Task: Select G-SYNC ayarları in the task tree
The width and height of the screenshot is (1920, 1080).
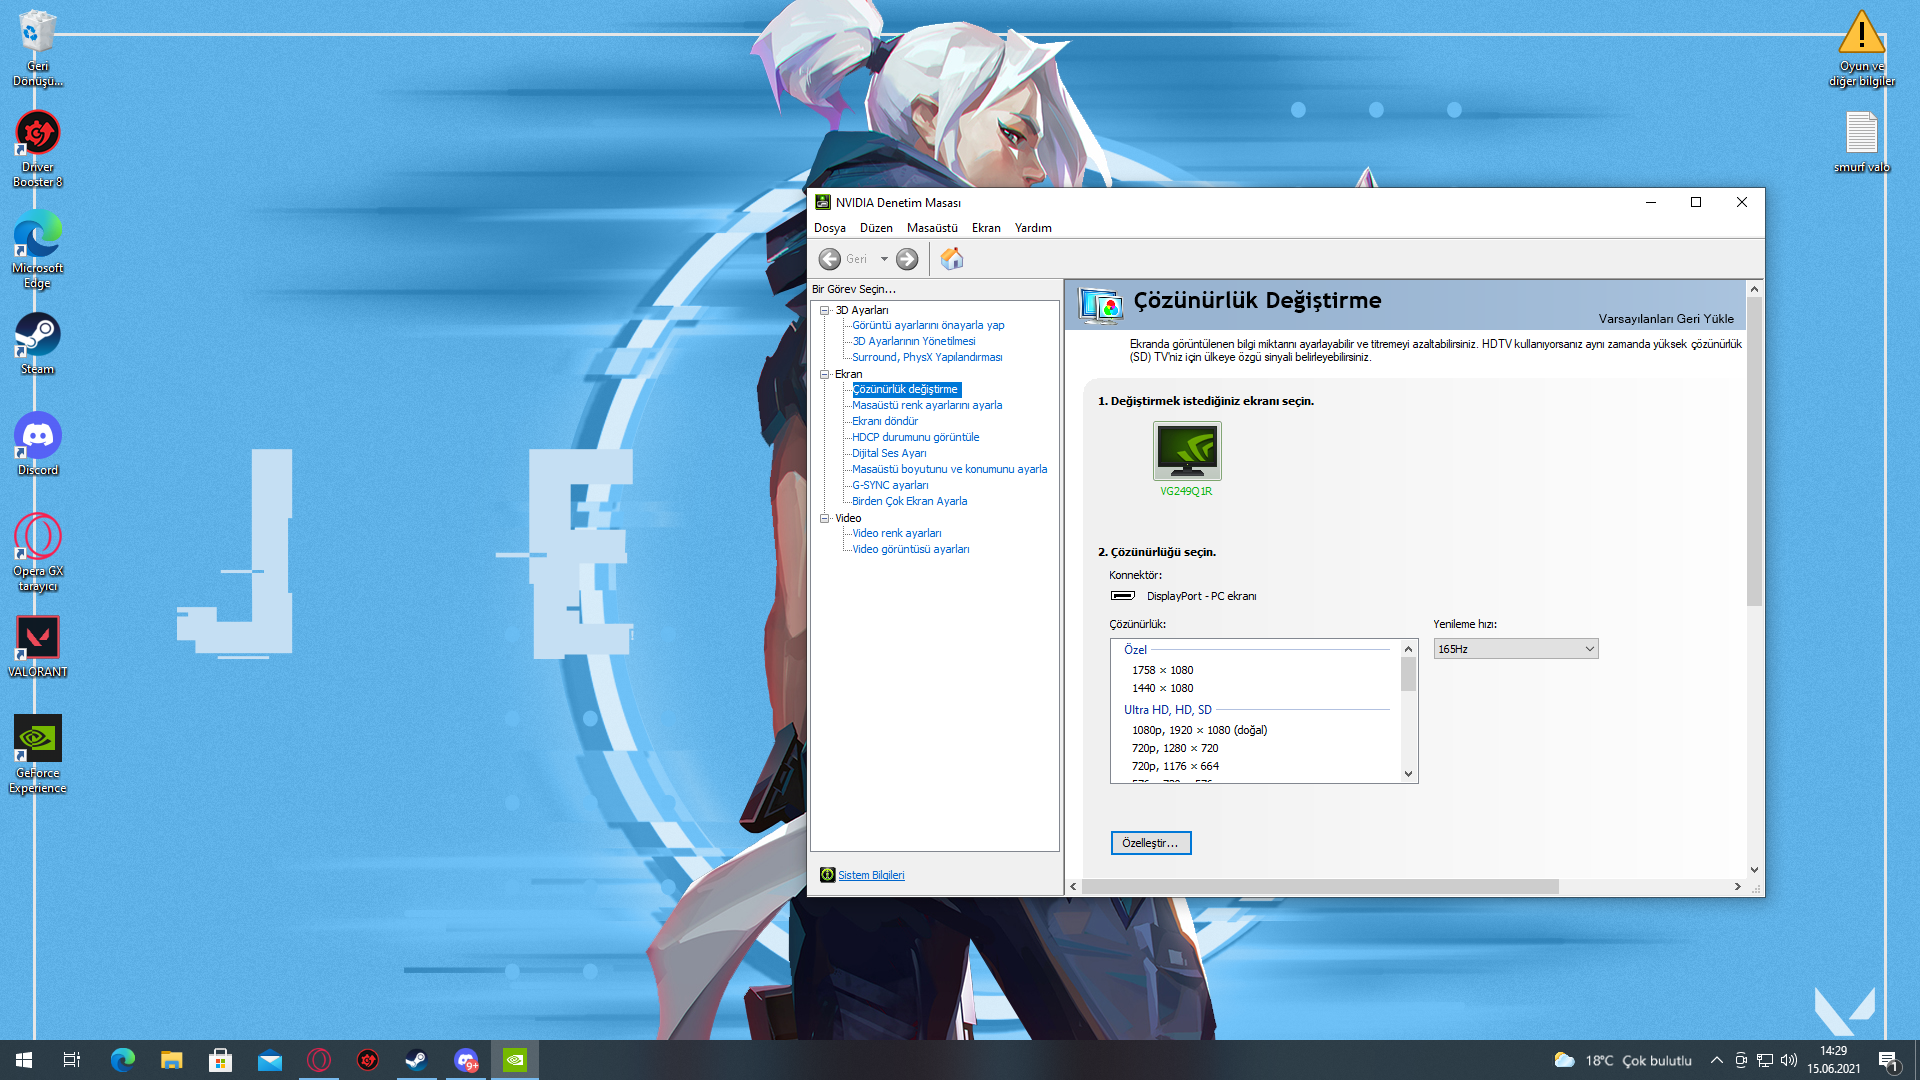Action: 889,485
